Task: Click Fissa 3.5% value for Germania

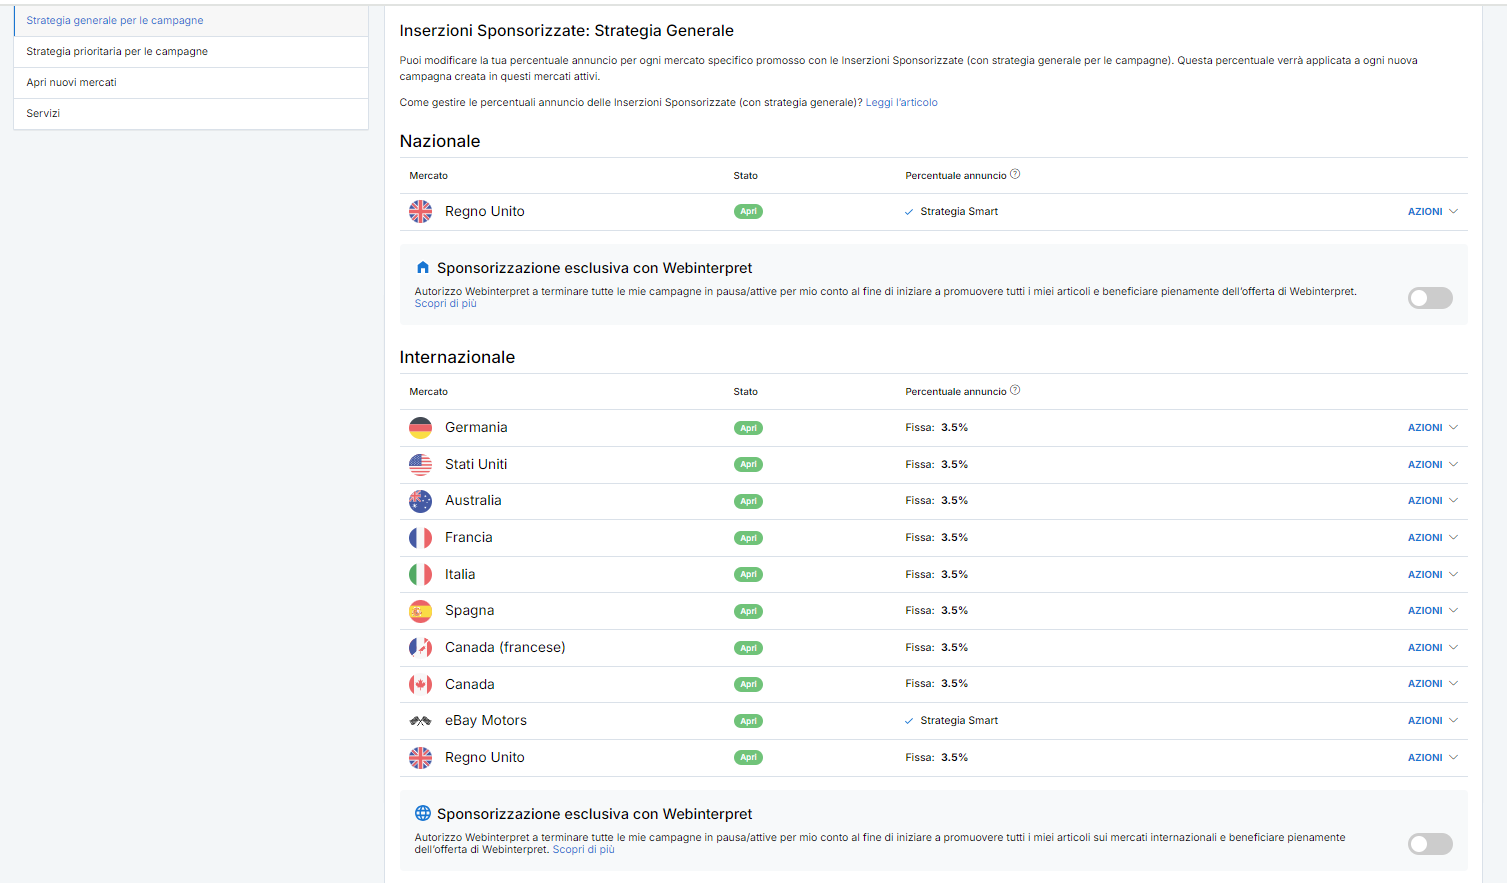Action: (x=937, y=428)
